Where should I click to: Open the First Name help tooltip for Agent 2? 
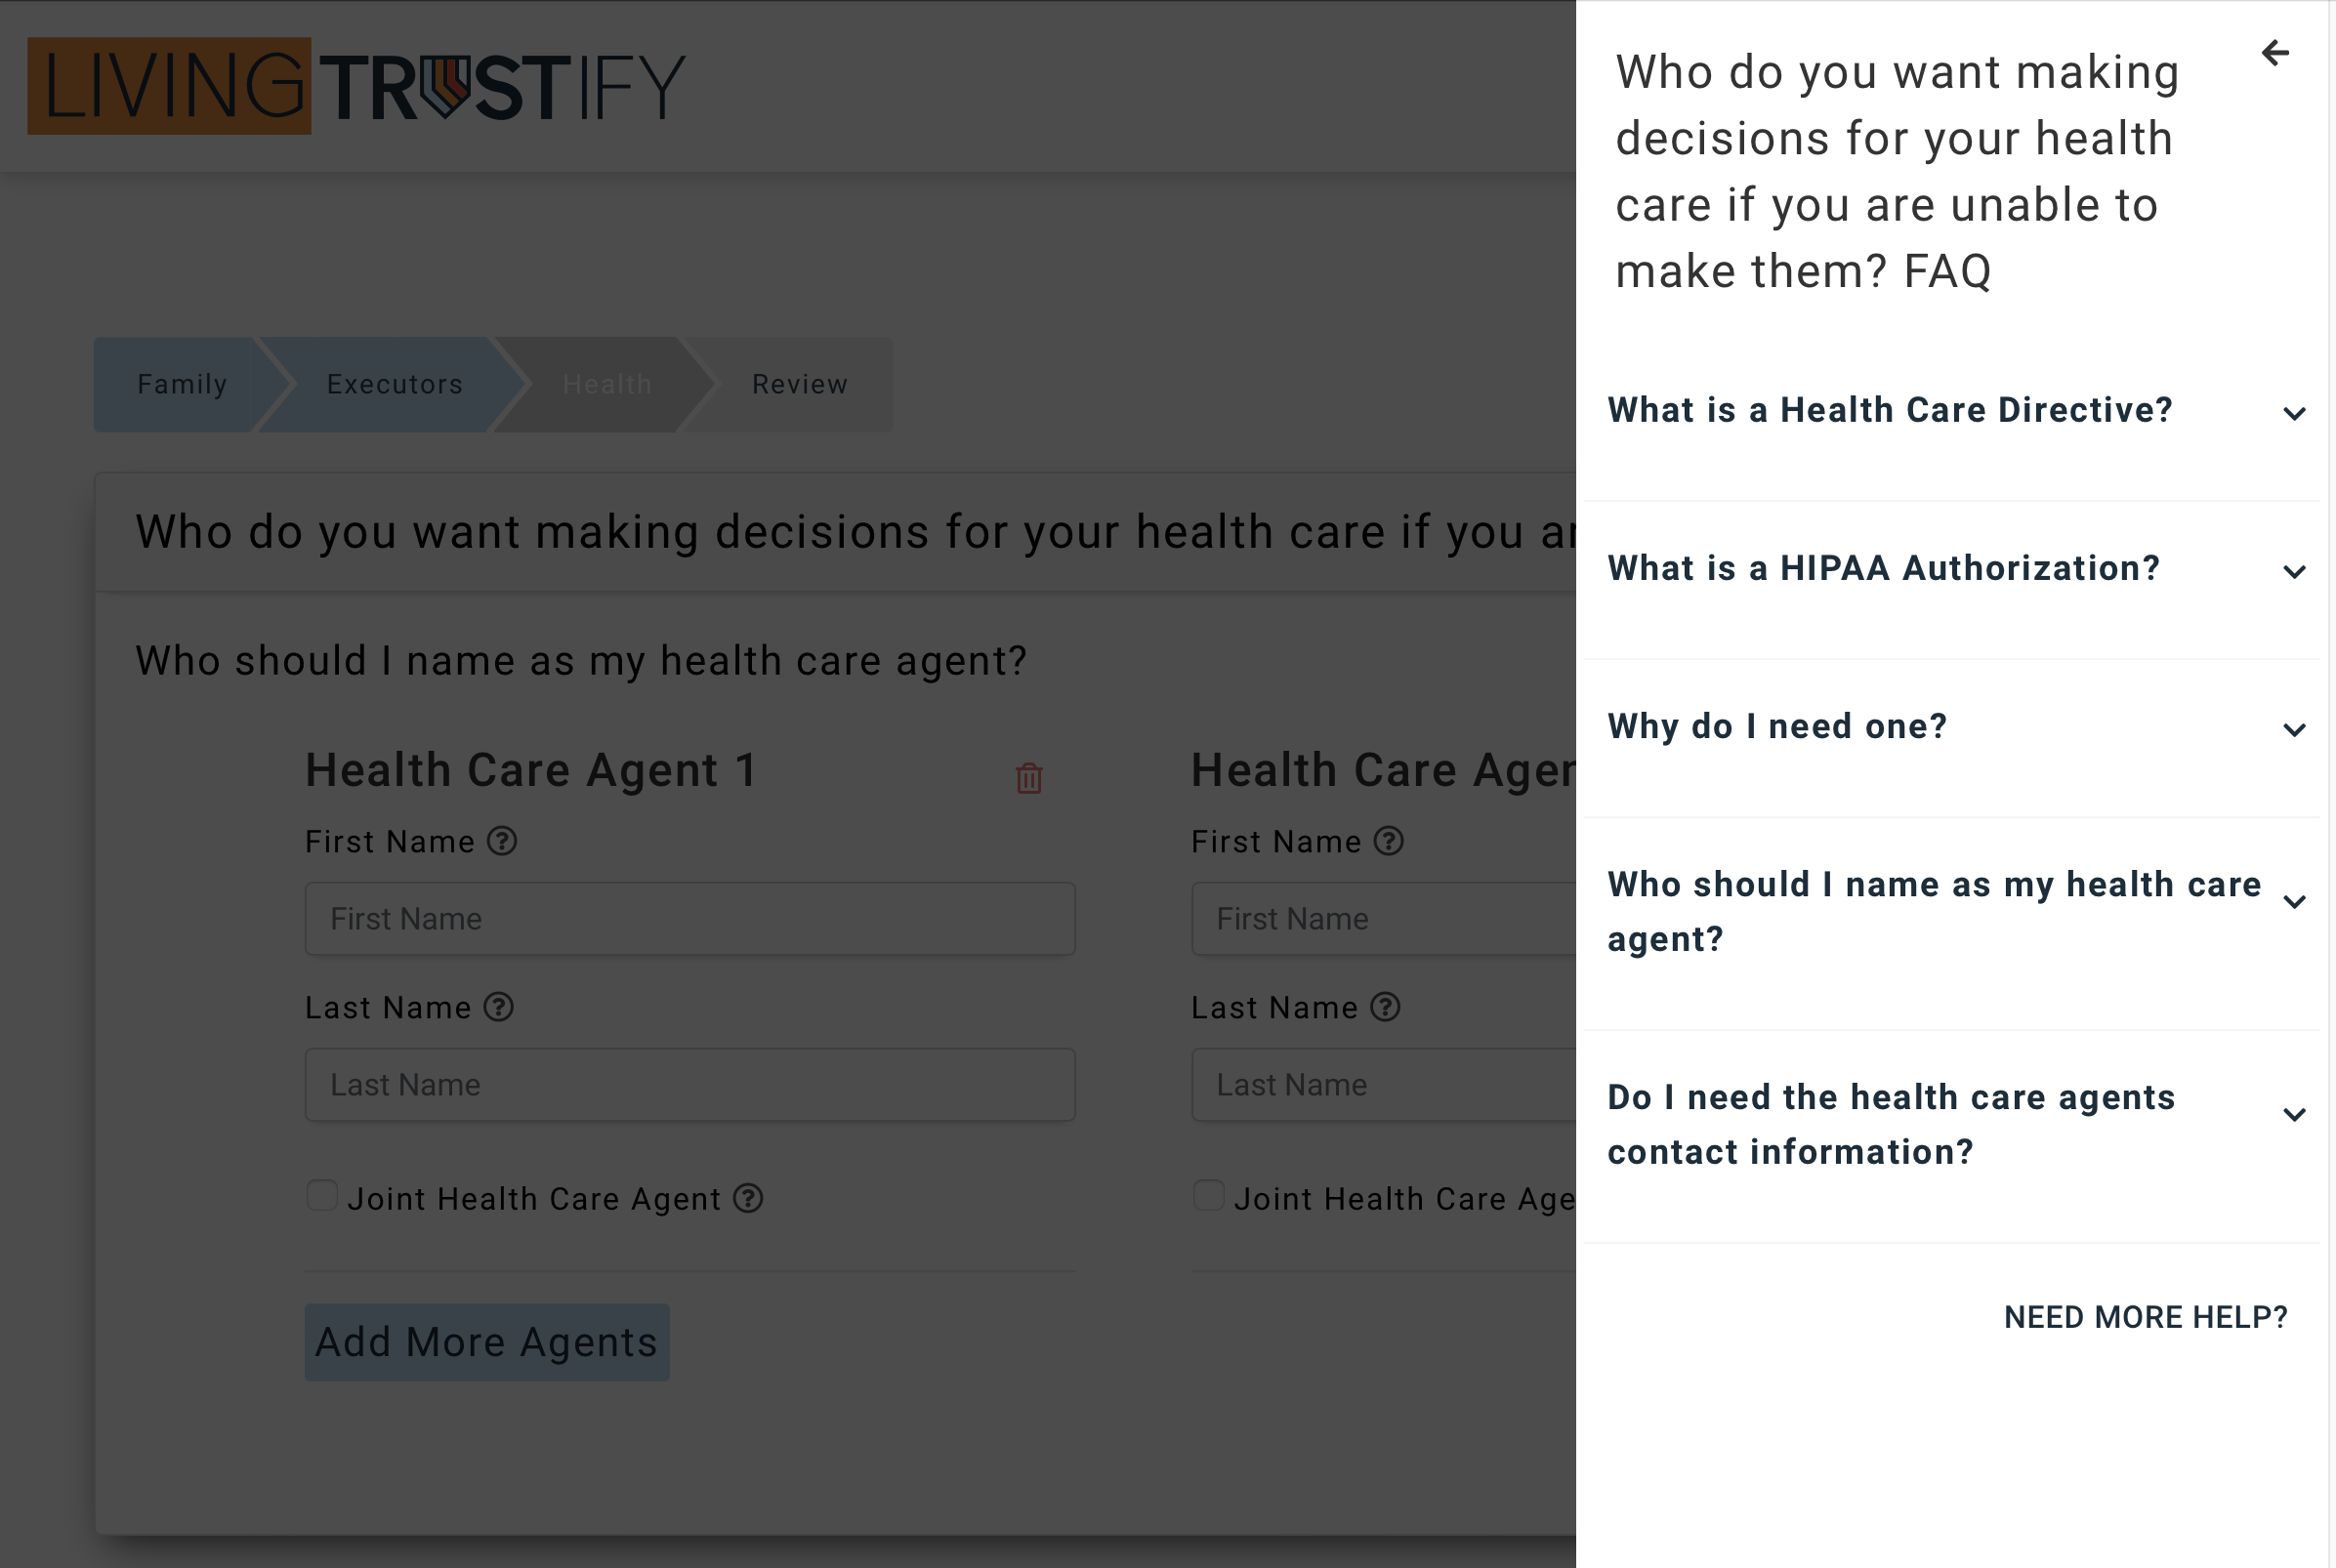point(1390,841)
